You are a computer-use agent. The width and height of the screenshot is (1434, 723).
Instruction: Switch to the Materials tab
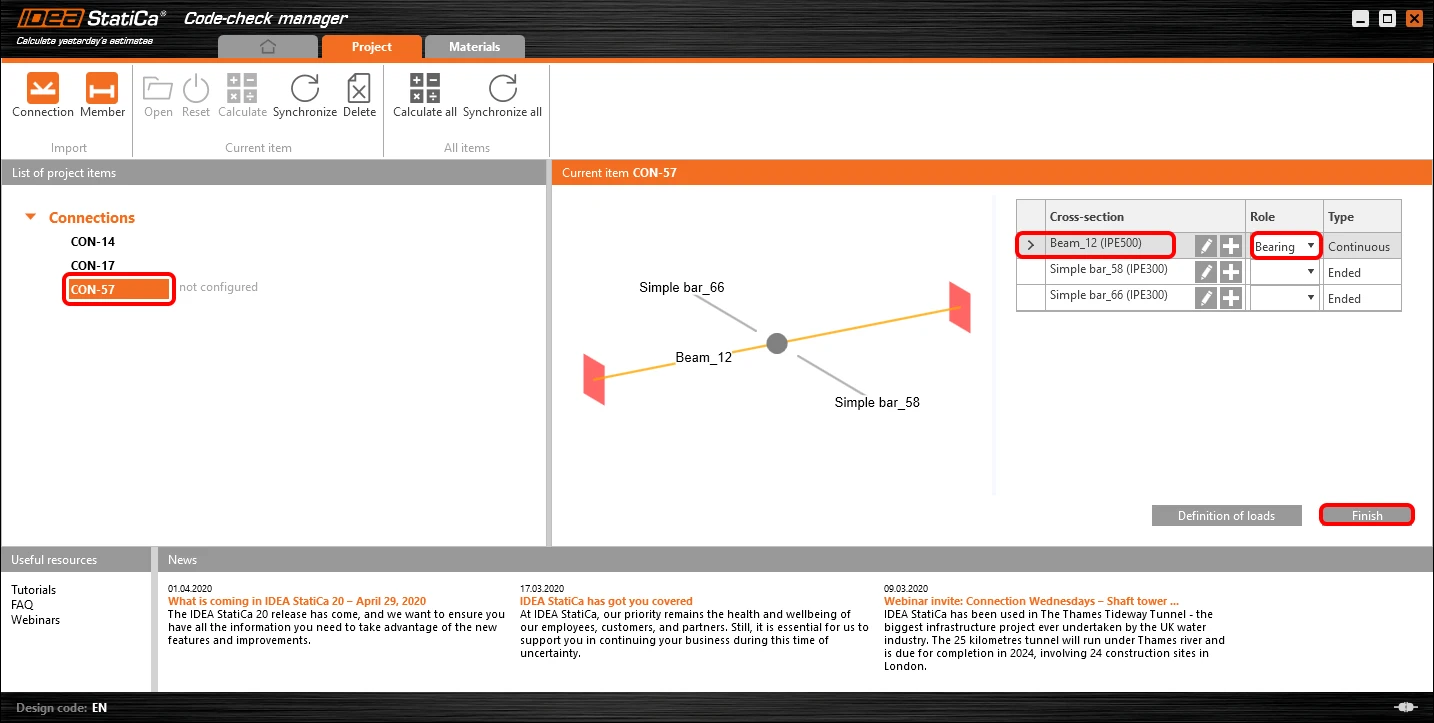click(x=474, y=47)
